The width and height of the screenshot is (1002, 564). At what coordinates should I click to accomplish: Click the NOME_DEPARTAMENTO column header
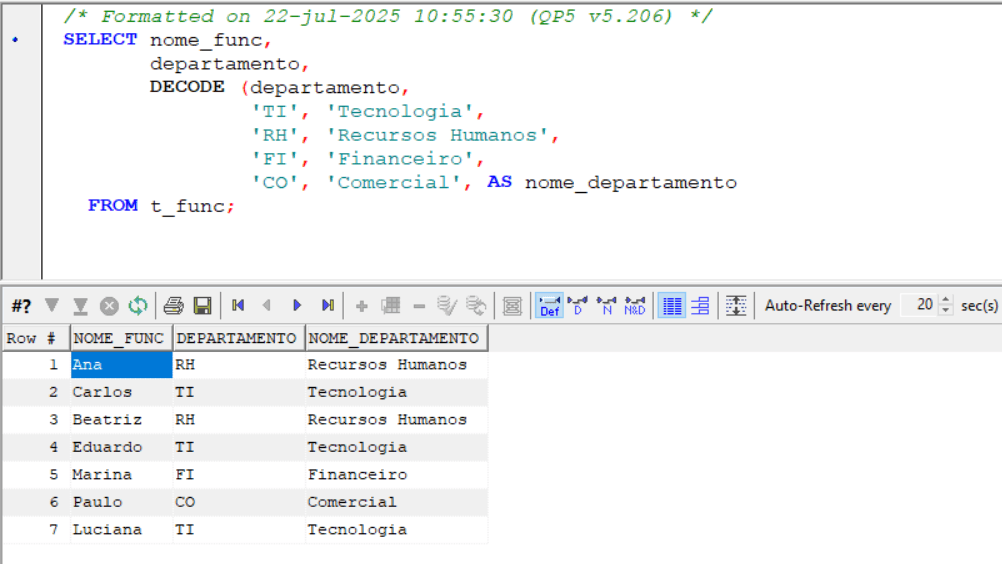click(393, 338)
